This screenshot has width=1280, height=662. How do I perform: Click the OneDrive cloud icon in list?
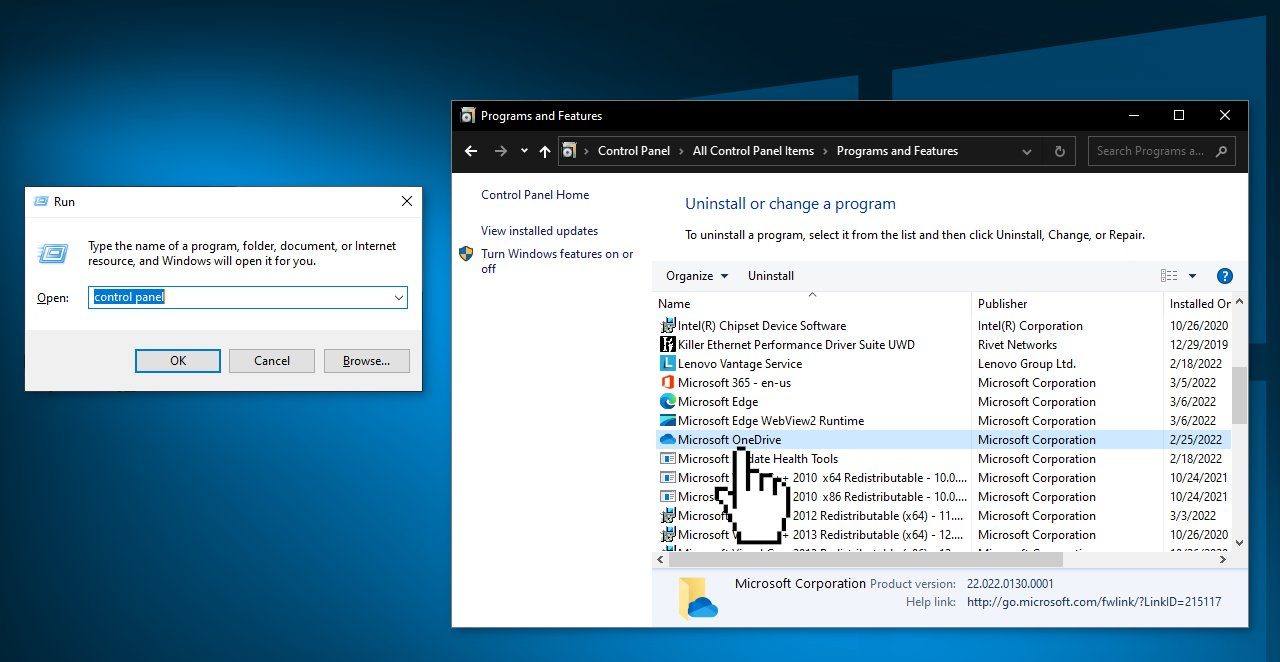[668, 440]
